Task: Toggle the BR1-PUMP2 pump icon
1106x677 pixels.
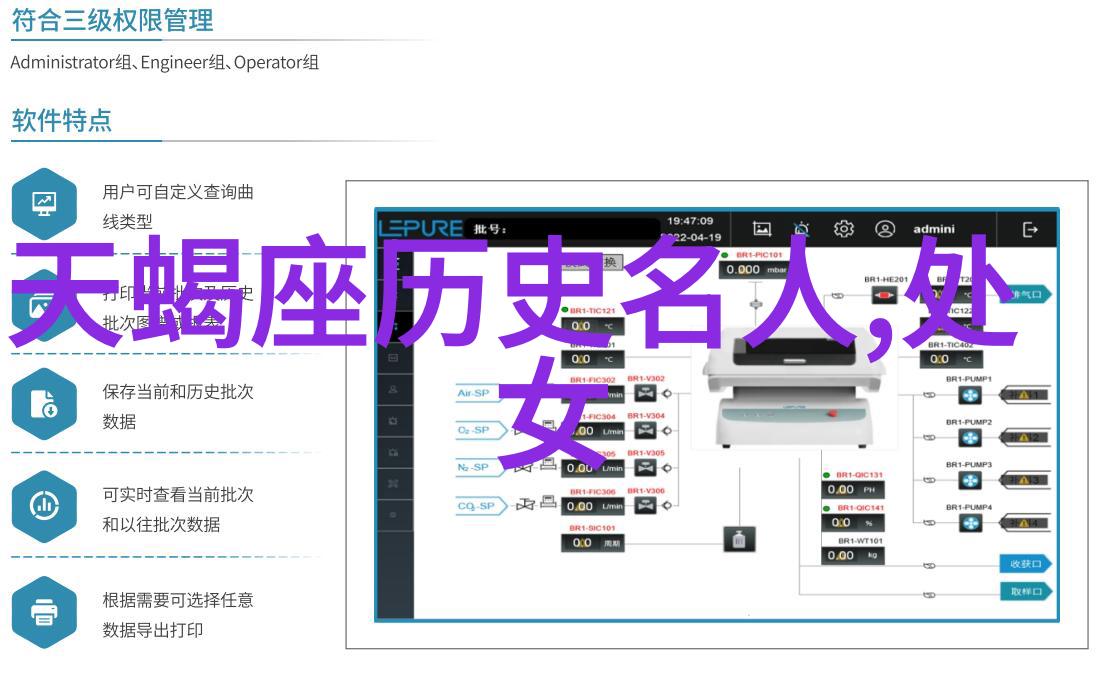Action: pyautogui.click(x=971, y=438)
